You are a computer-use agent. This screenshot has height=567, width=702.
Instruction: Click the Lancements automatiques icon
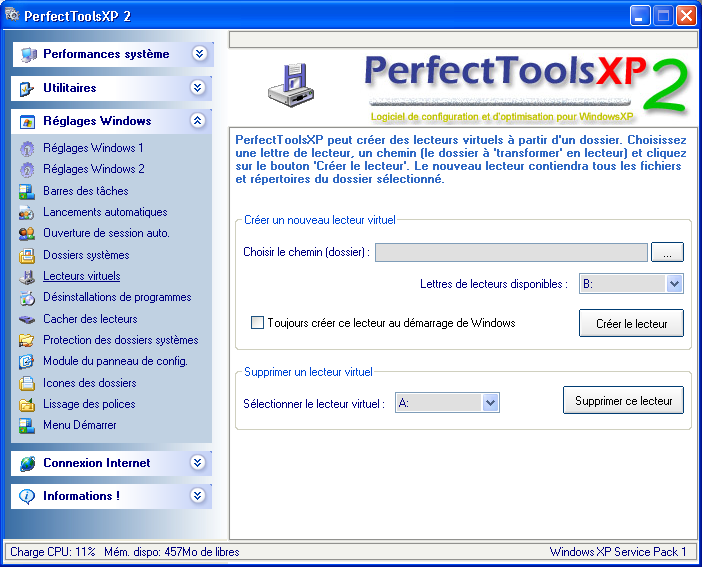26,213
